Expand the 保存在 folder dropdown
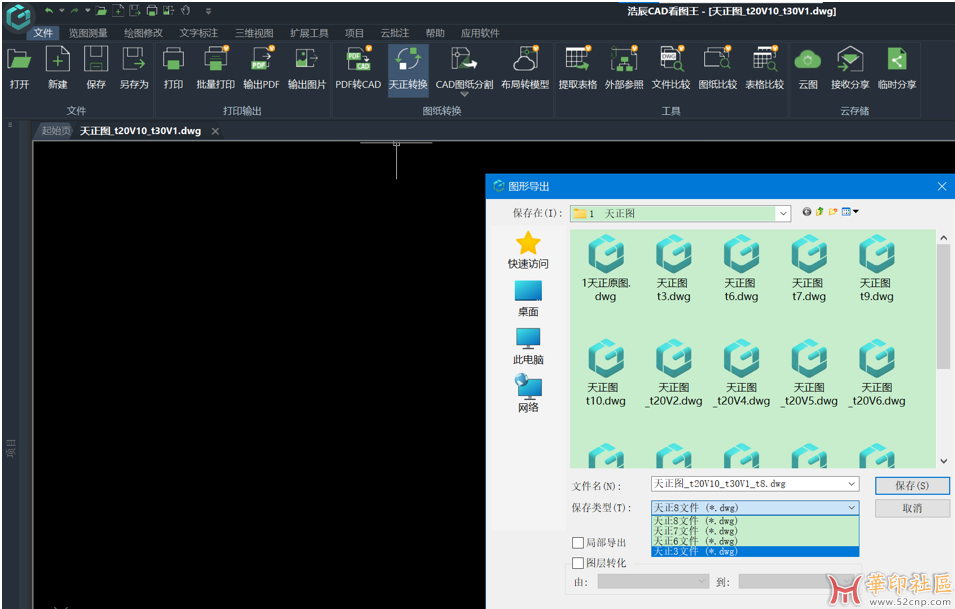Viewport: 955px width, 609px height. coord(783,214)
